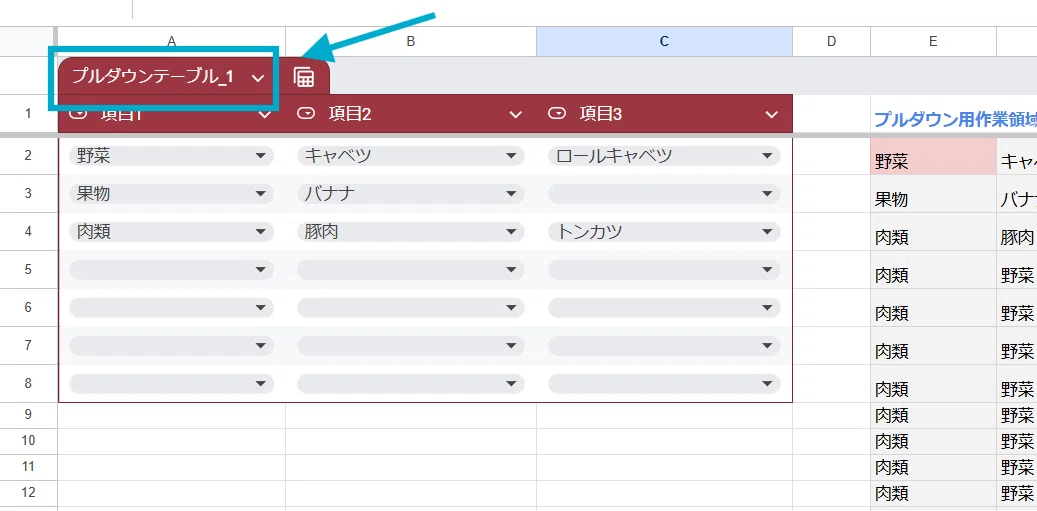Open the empty dropdown chip in cell A6
This screenshot has width=1037, height=511.
pyautogui.click(x=171, y=308)
